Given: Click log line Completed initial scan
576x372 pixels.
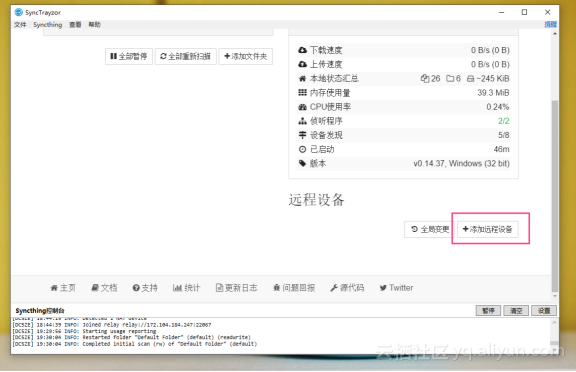Looking at the screenshot, I should coord(134,344).
